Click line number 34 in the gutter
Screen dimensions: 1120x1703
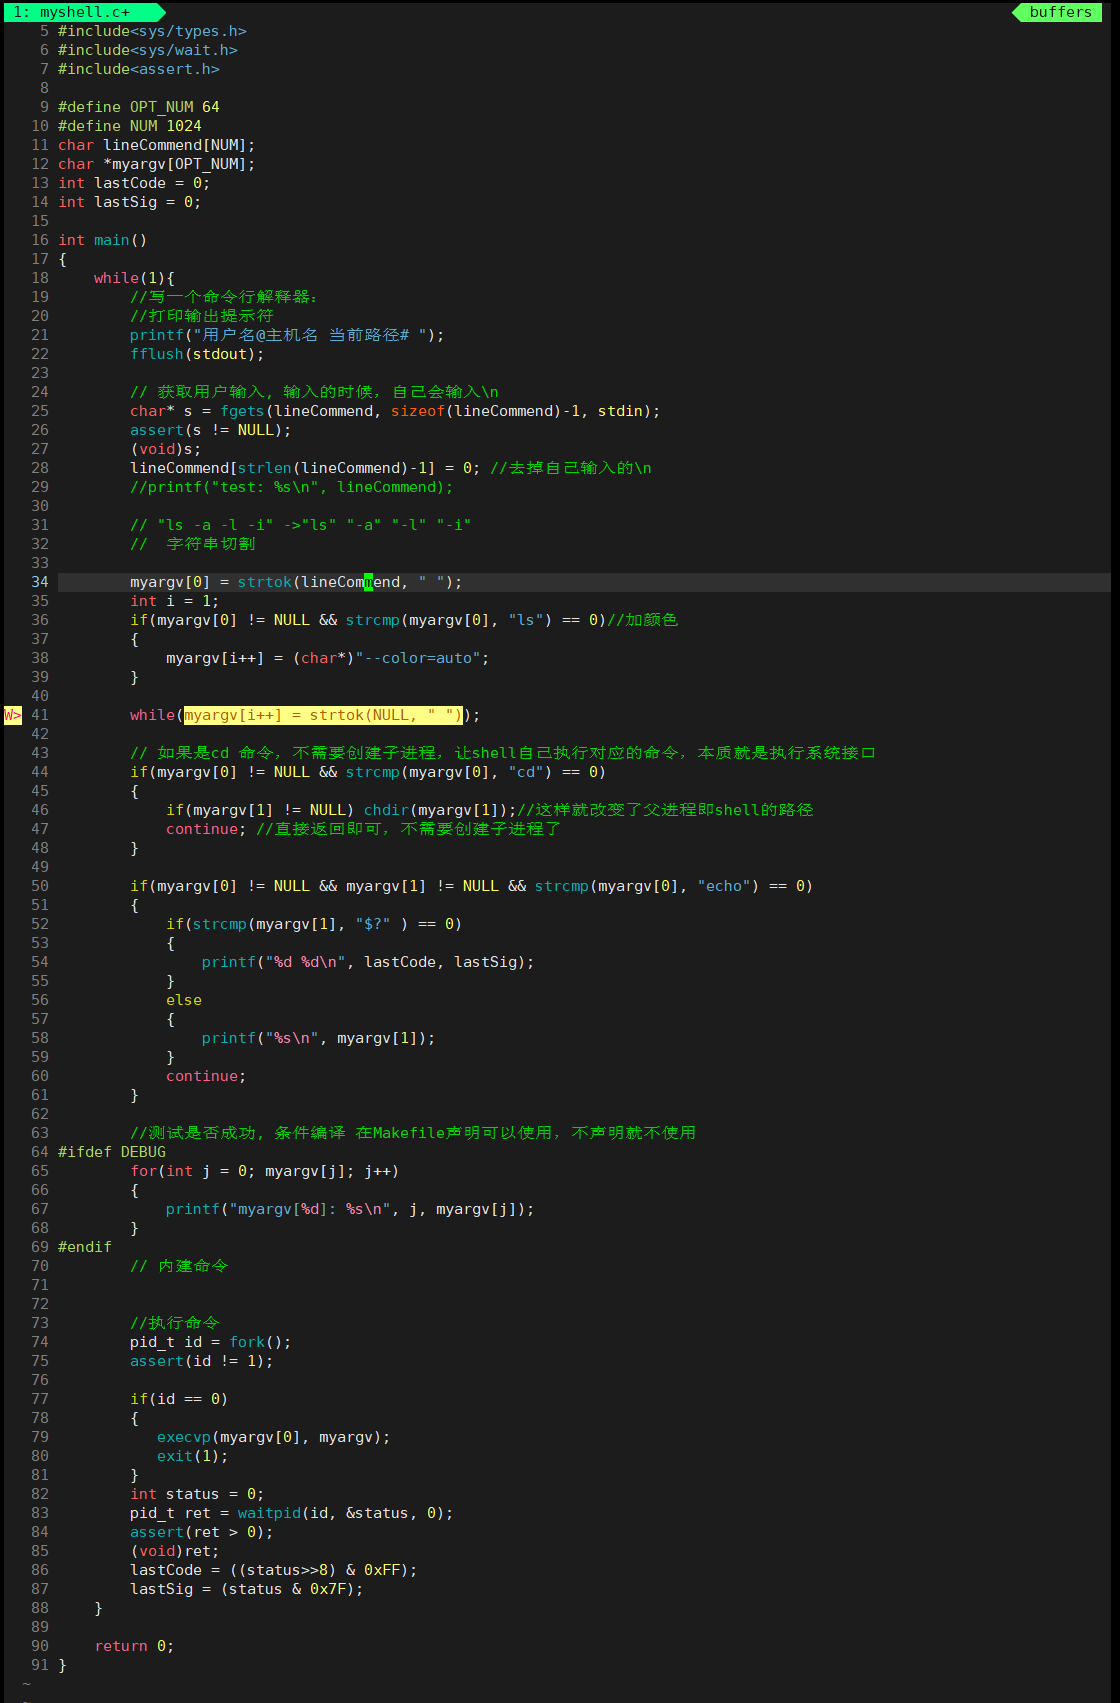tap(40, 582)
